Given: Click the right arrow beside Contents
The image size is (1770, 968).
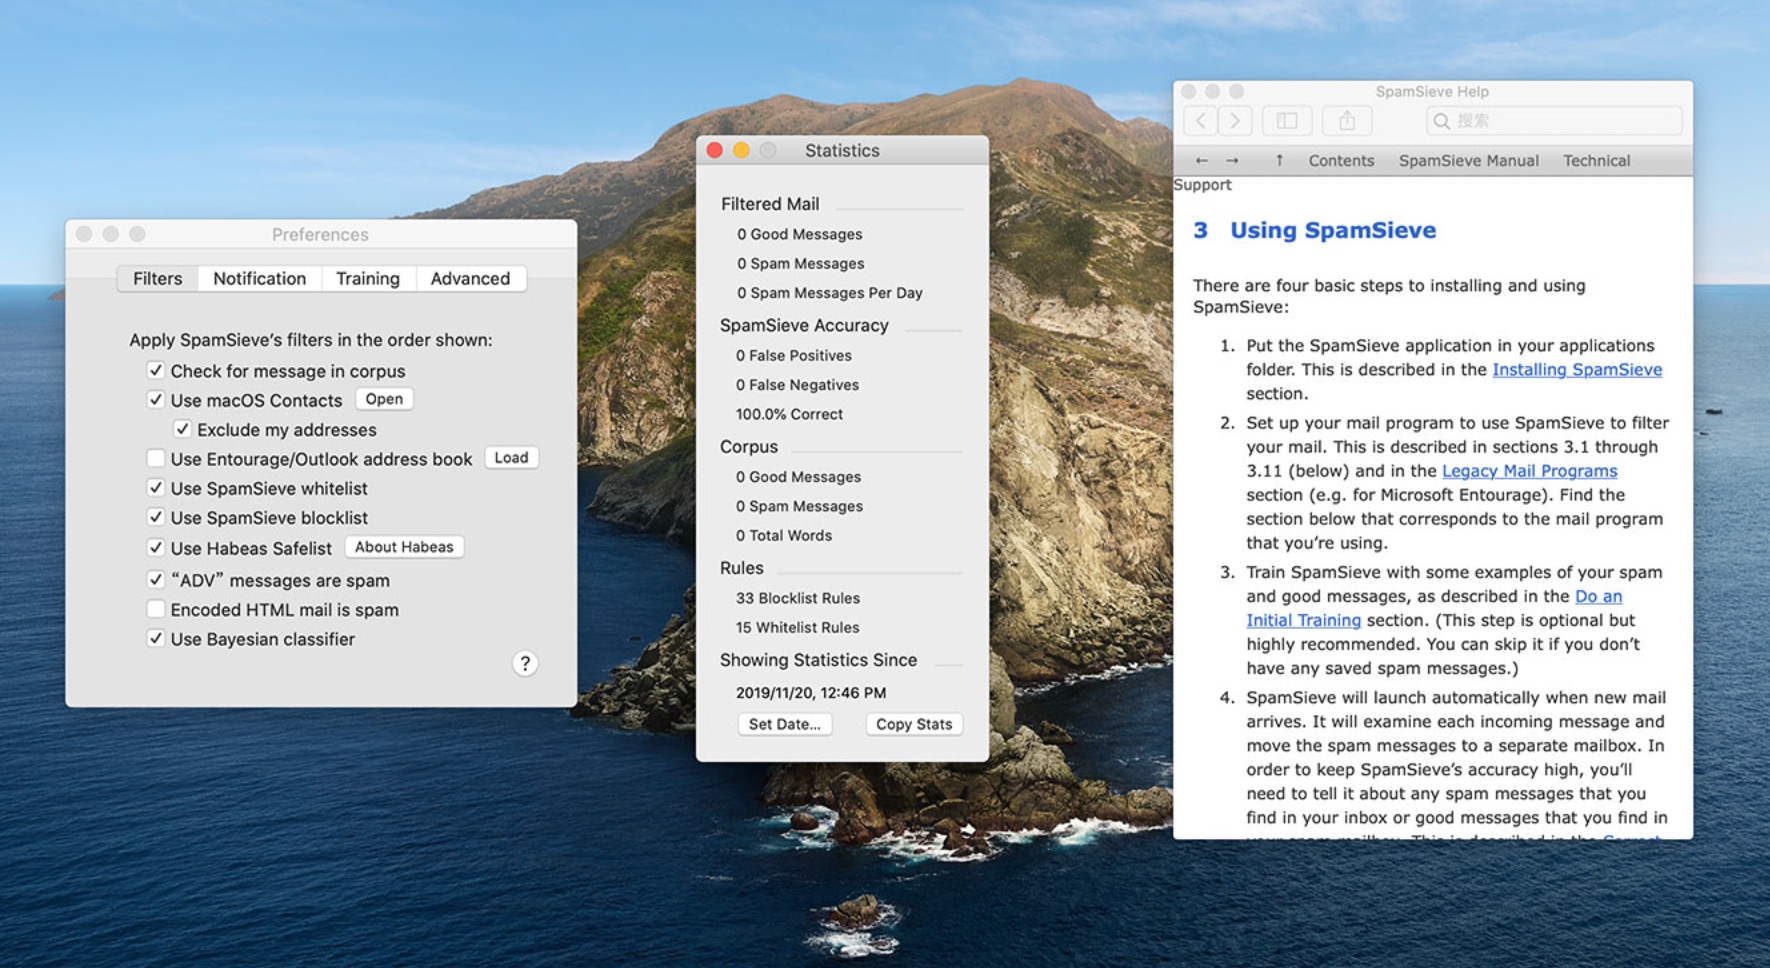Looking at the screenshot, I should click(1232, 160).
